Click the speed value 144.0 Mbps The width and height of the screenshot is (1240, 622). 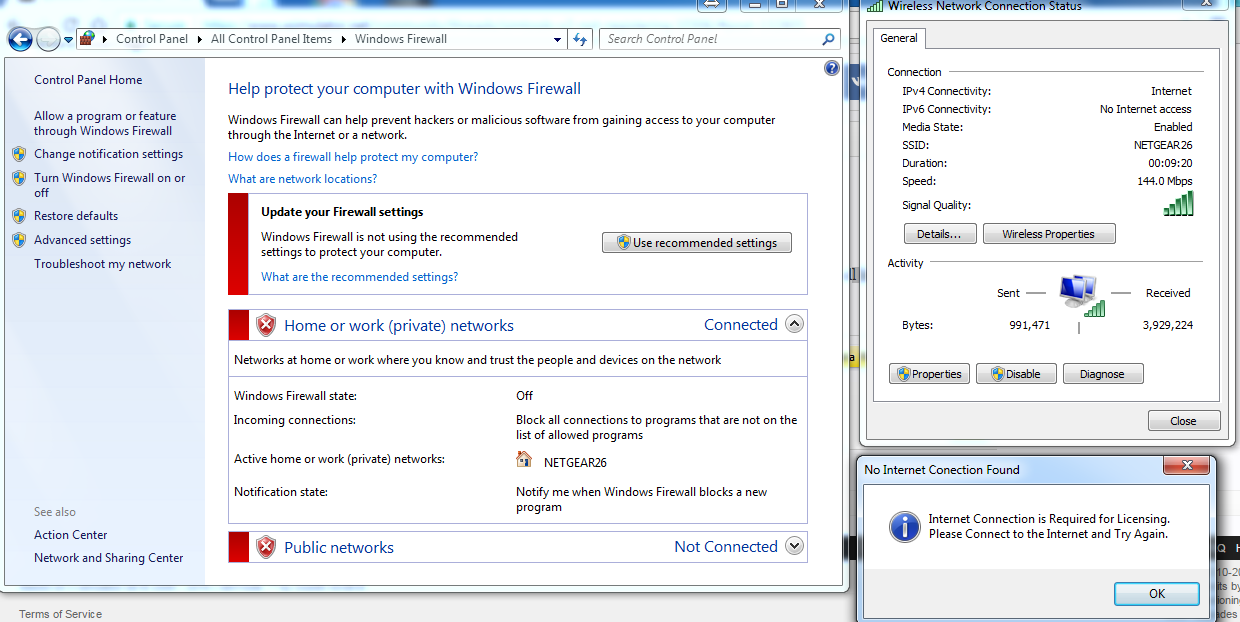1165,181
